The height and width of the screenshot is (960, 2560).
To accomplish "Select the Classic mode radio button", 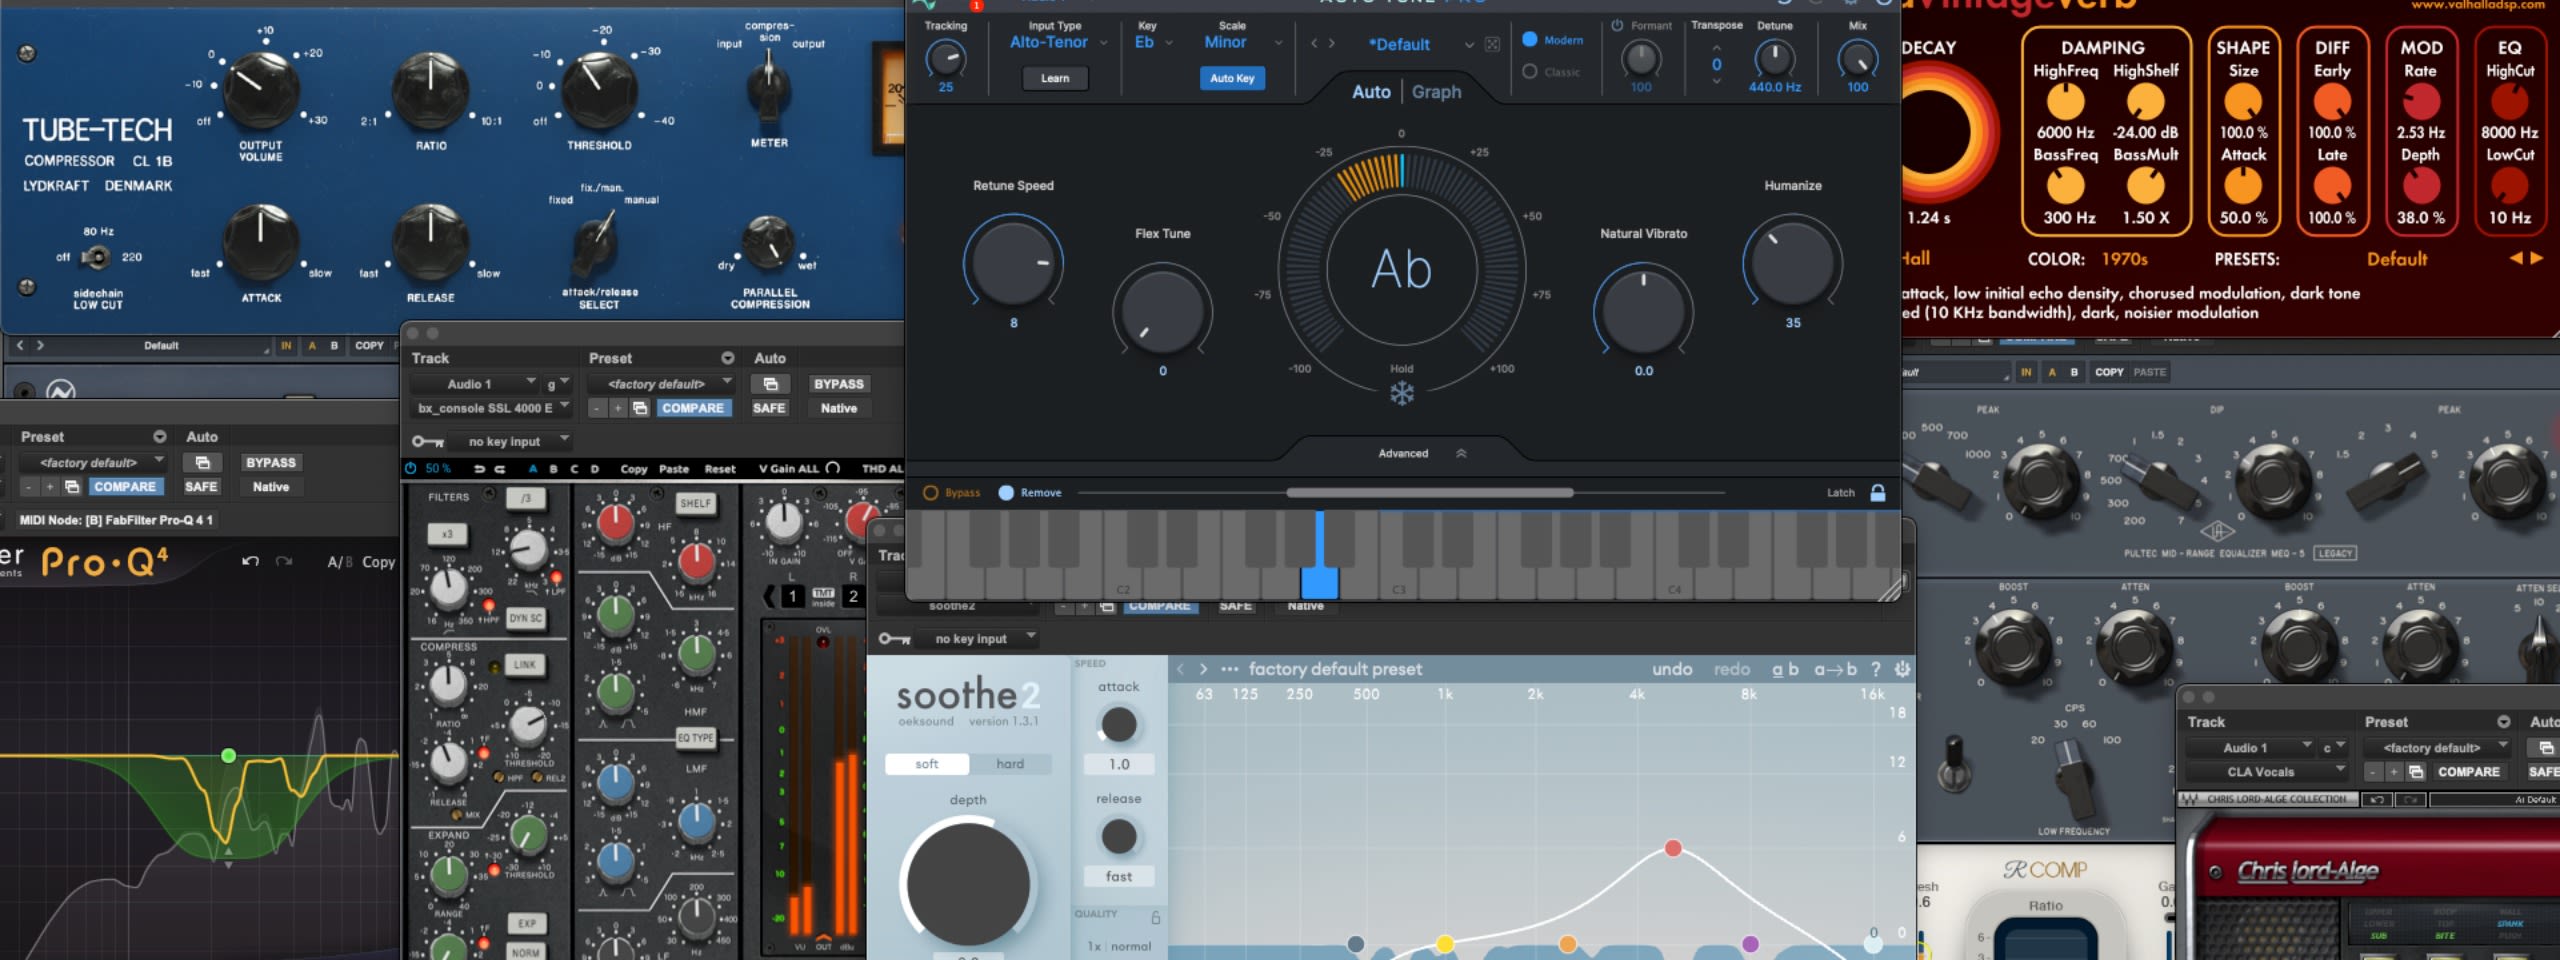I will click(1529, 72).
